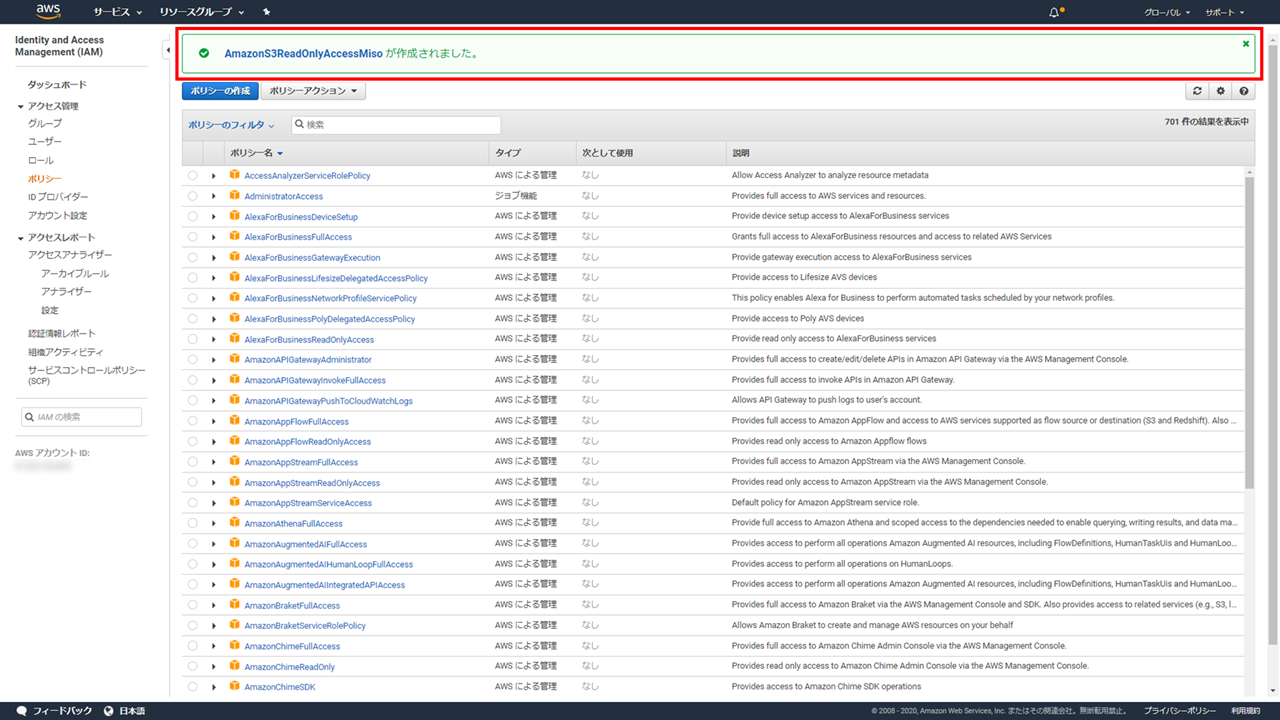Open the help question mark icon
The width and height of the screenshot is (1280, 720).
[1244, 91]
